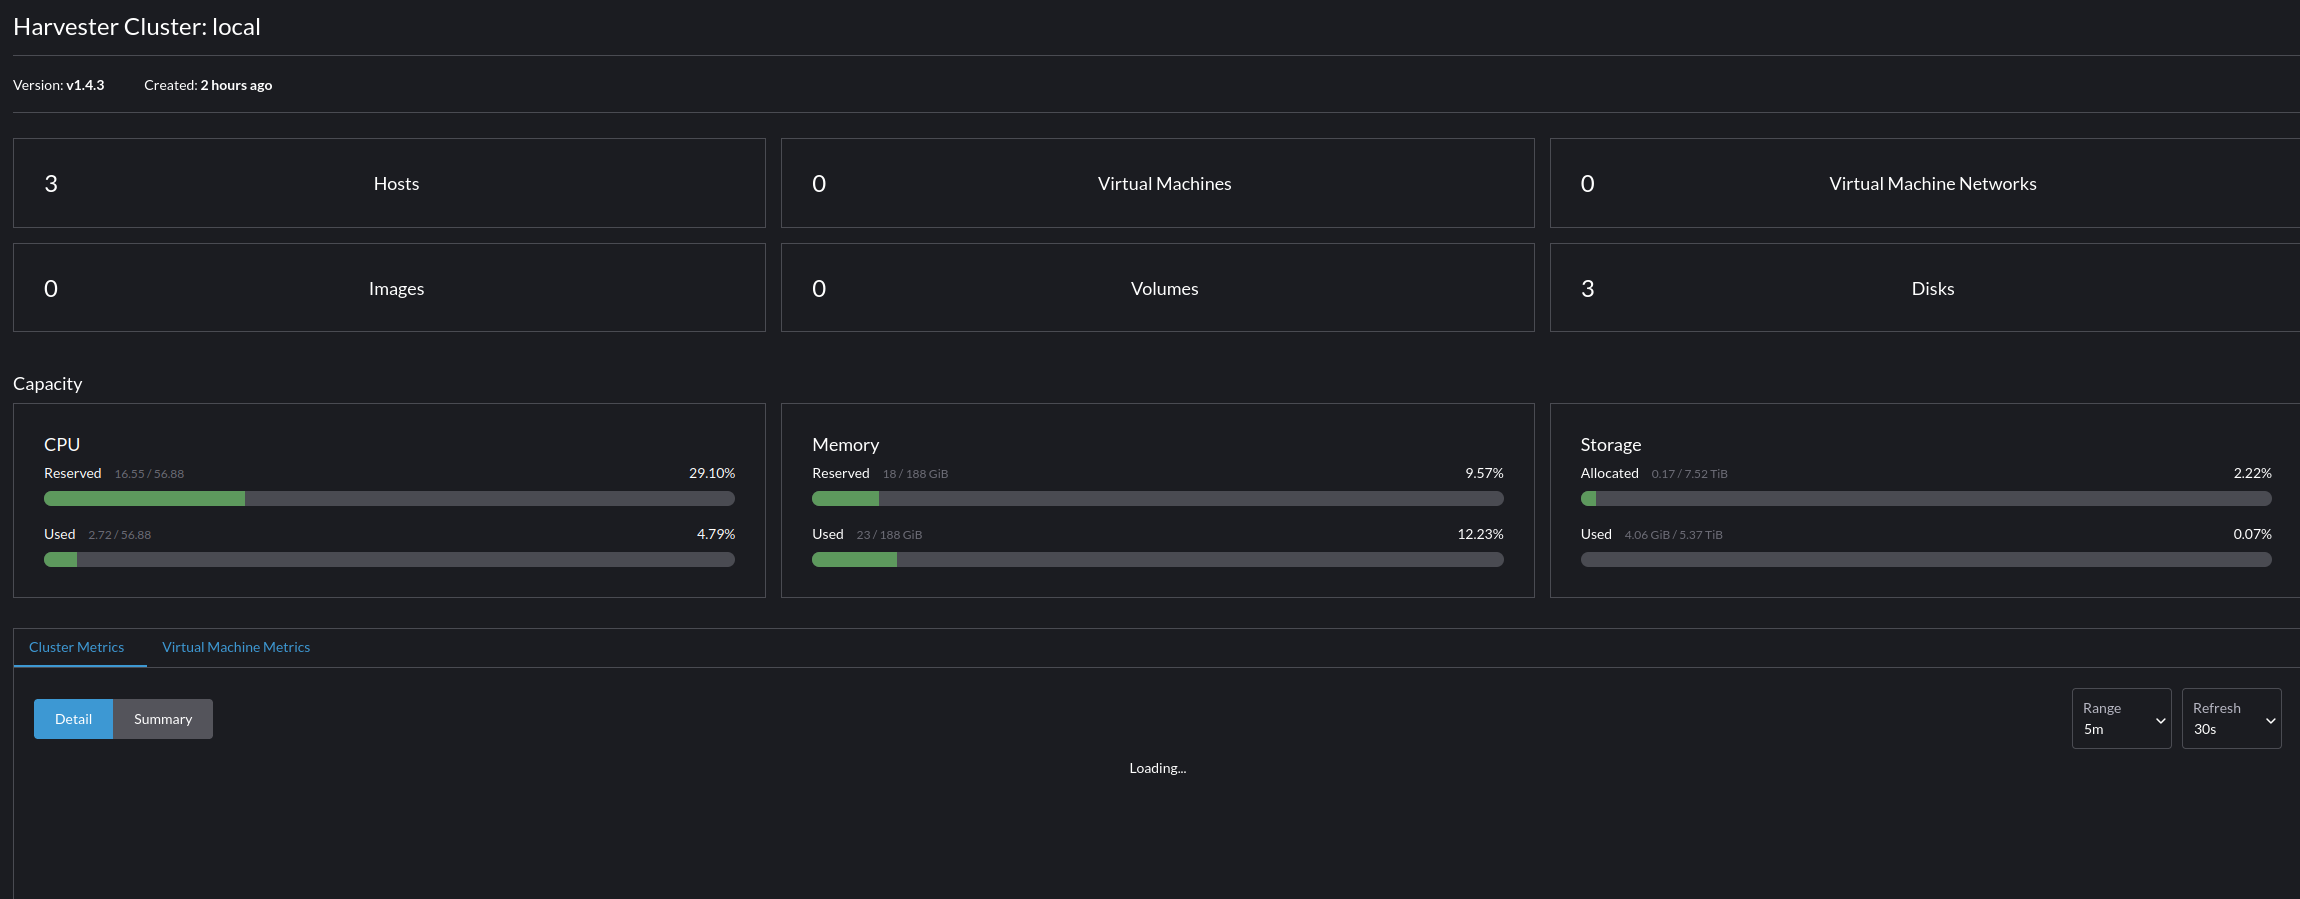Switch to Virtual Machine Metrics tab
This screenshot has width=2300, height=899.
pos(236,647)
